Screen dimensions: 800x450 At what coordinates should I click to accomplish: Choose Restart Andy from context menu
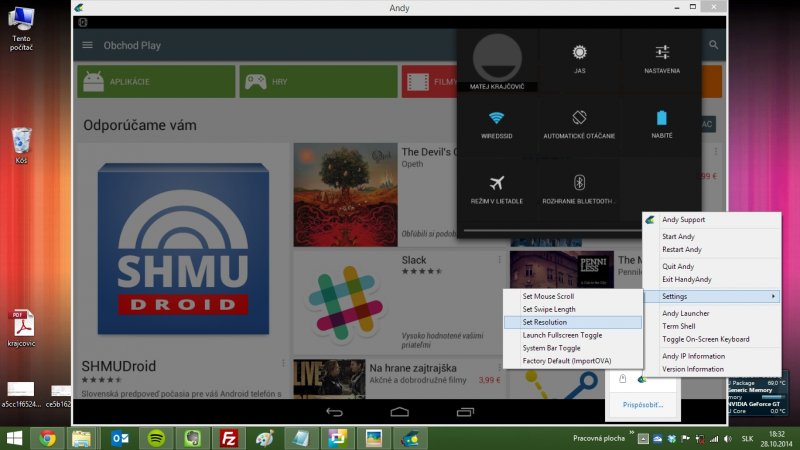(682, 249)
